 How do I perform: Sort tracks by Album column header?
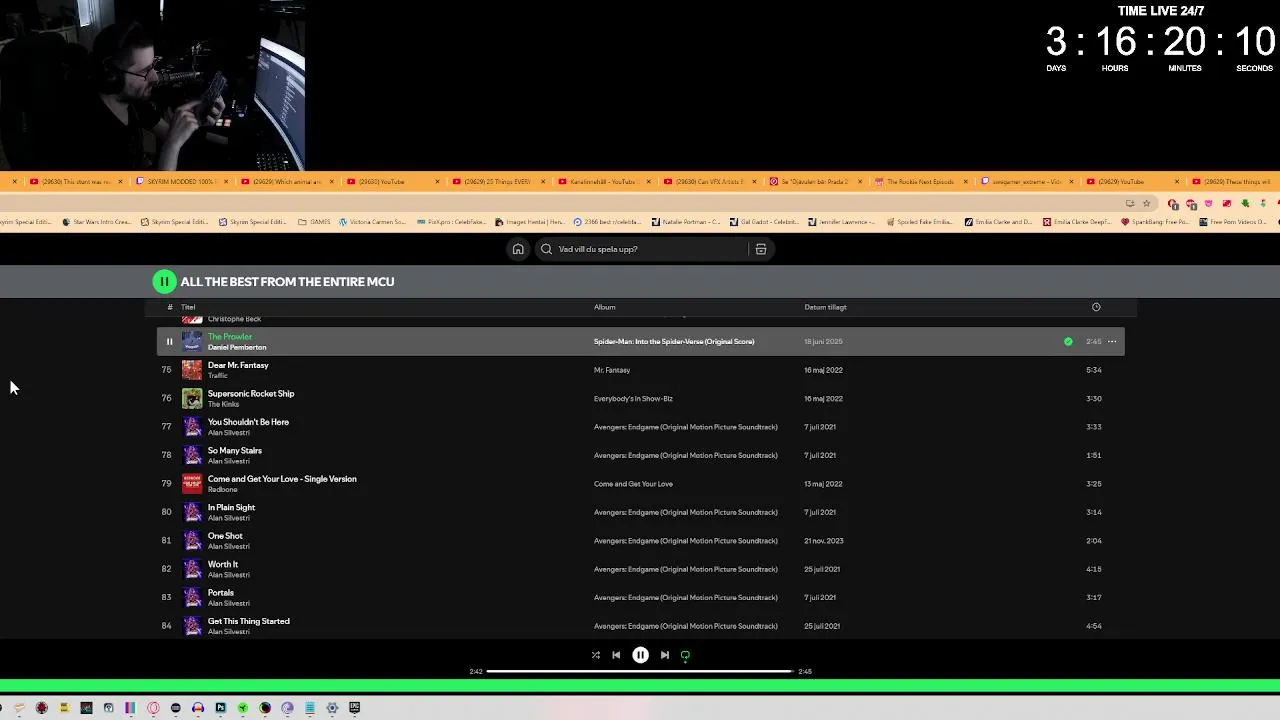(x=605, y=307)
